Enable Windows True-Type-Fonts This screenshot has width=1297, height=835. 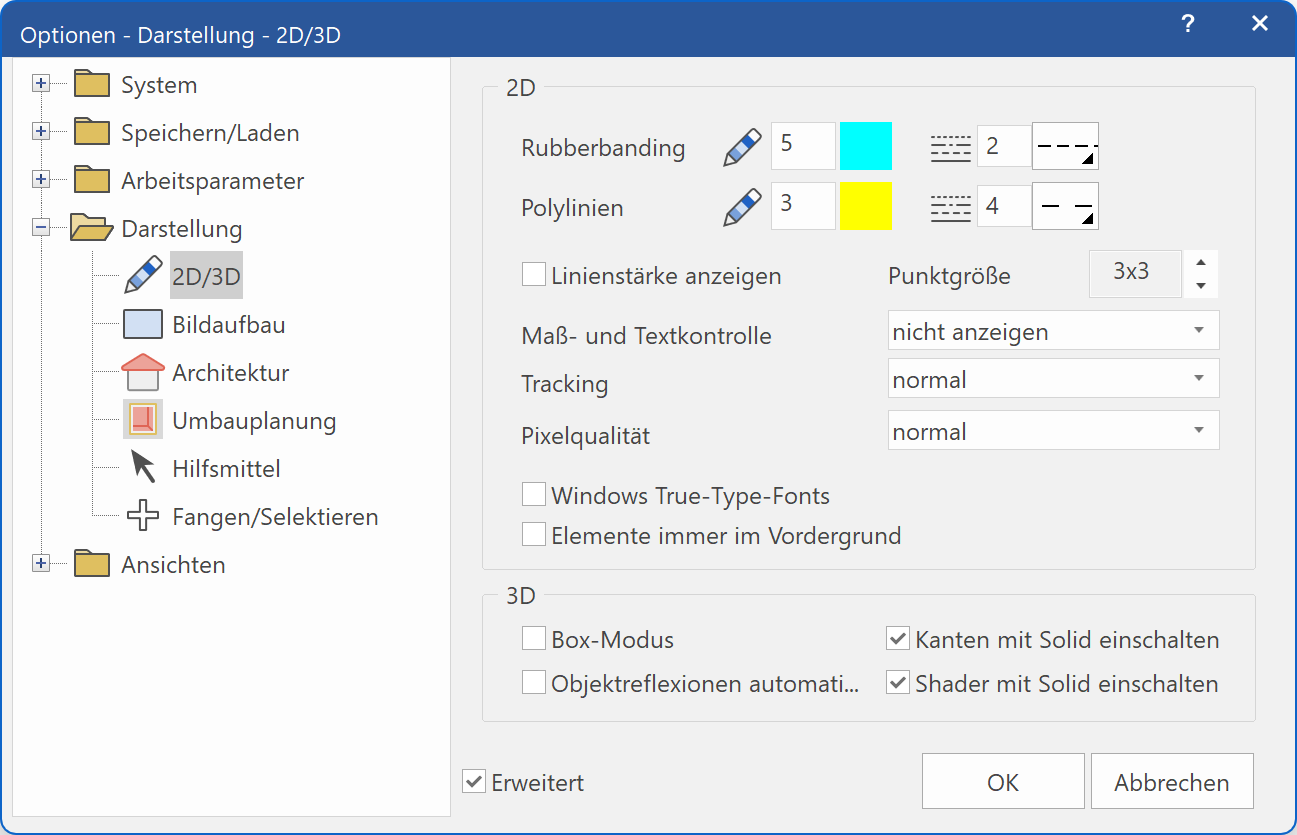pos(533,493)
